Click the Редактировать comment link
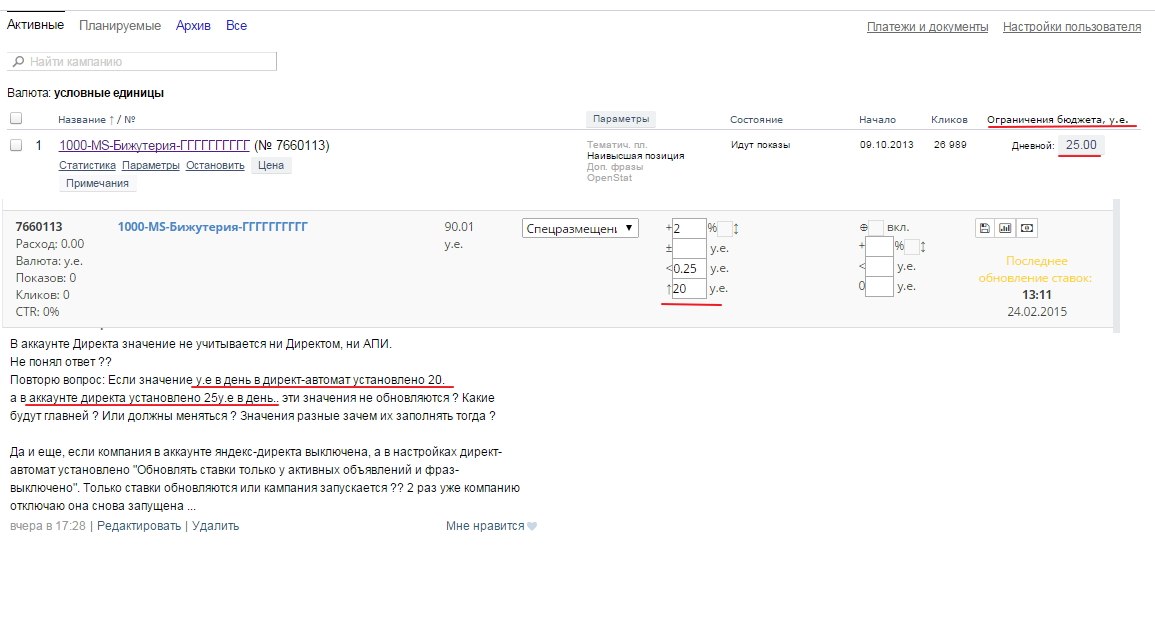The width and height of the screenshot is (1155, 619). (x=139, y=526)
